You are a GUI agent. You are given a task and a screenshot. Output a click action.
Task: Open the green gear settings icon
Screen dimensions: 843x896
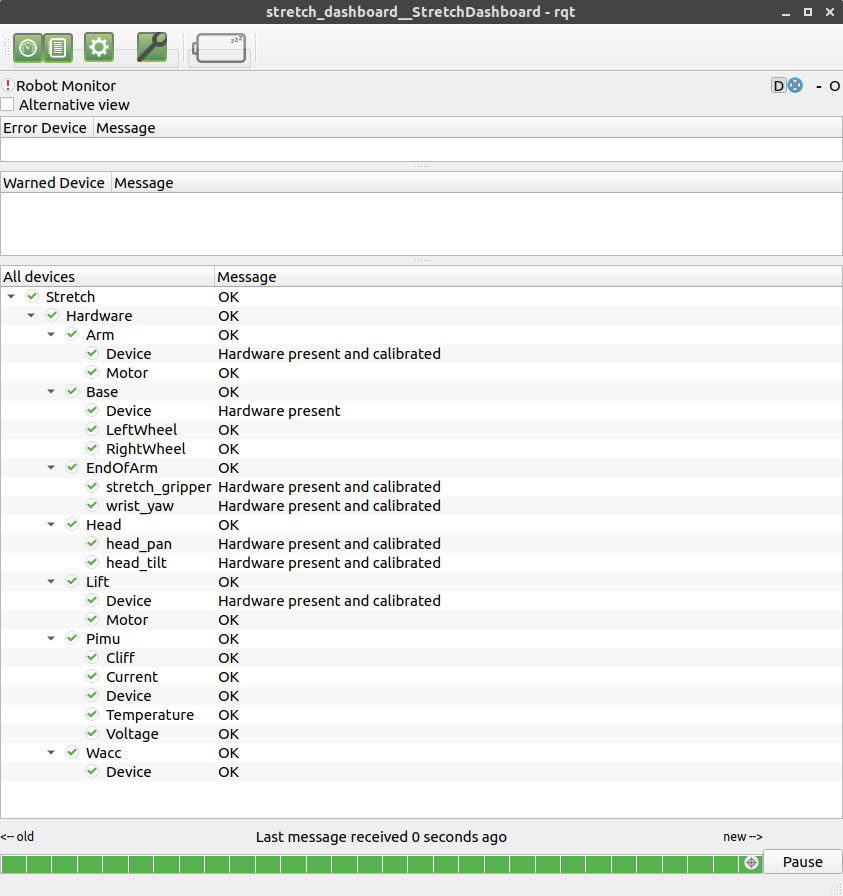[x=99, y=47]
